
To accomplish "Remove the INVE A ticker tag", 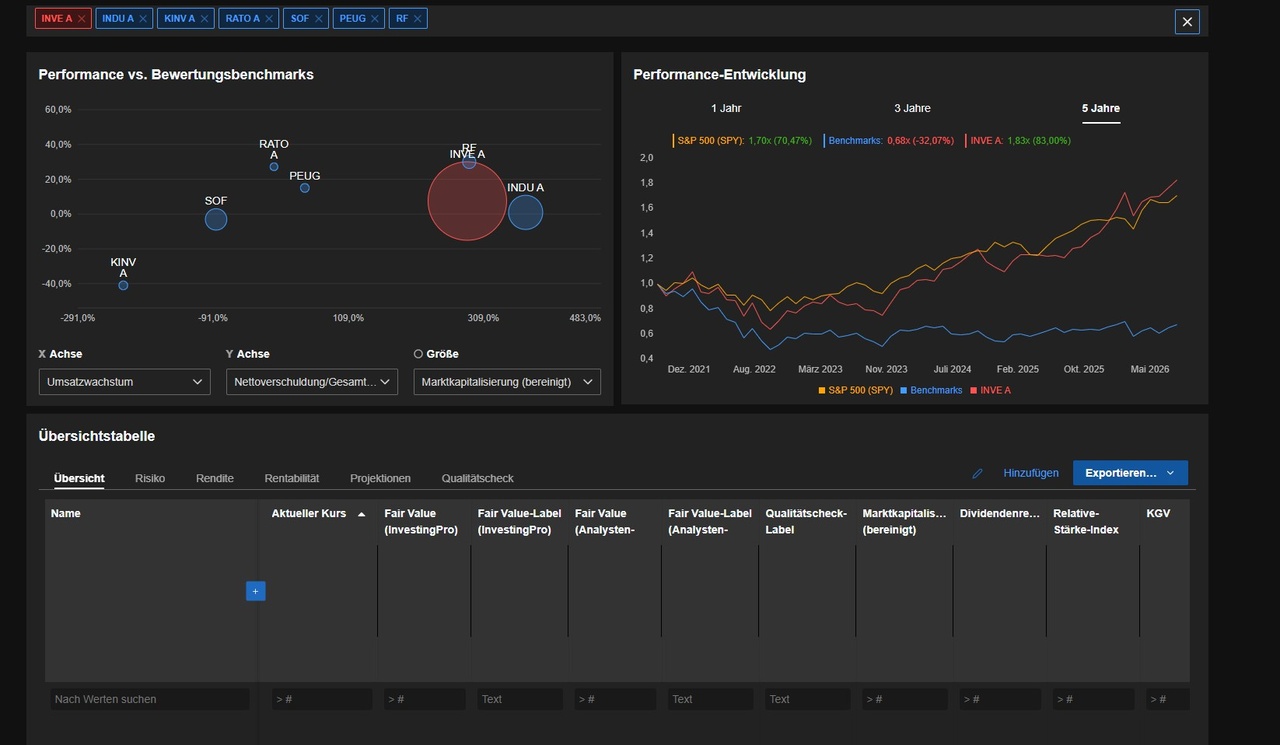I will pos(82,19).
